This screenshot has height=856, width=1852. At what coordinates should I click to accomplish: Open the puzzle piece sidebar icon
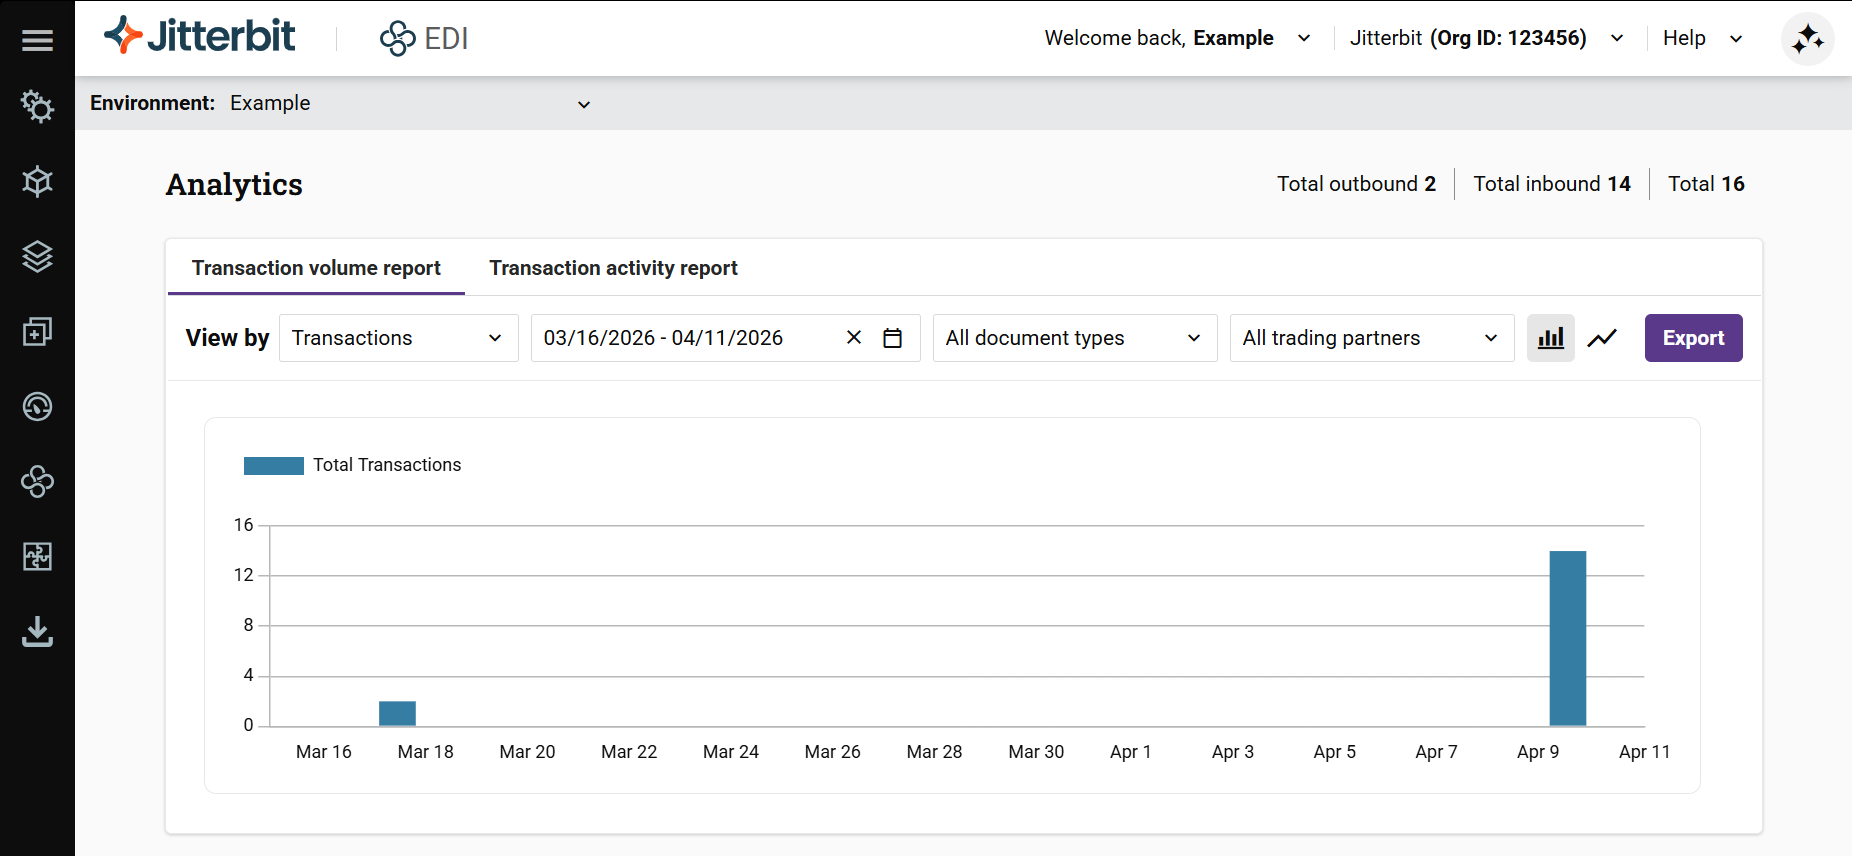click(37, 556)
